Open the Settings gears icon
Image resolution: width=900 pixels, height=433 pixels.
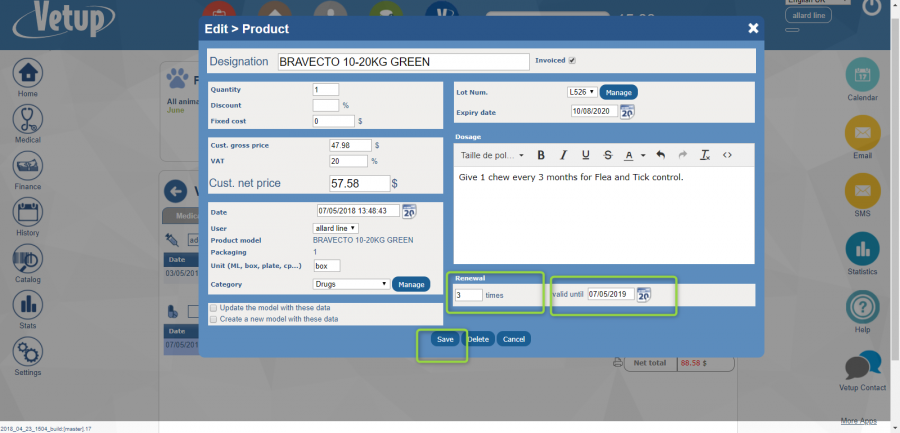coord(28,352)
